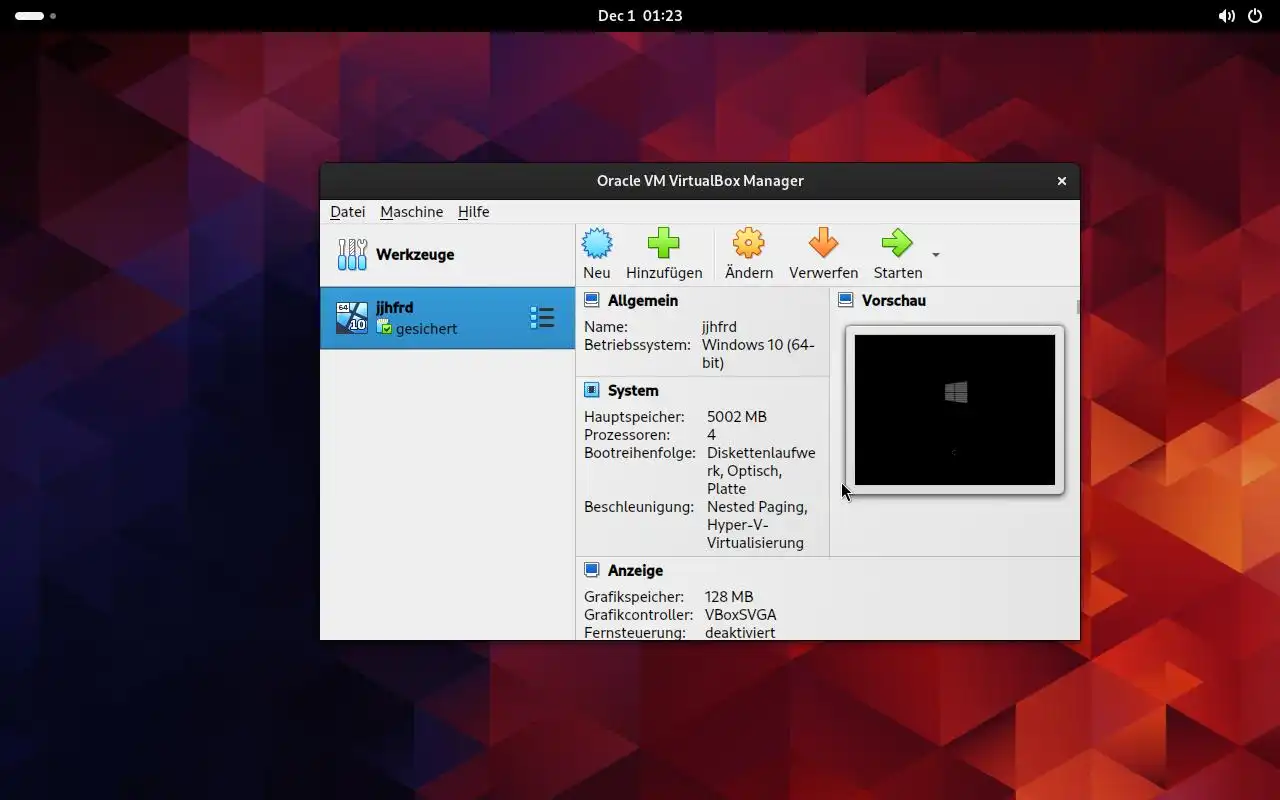Open the Starten dropdown arrow

[x=936, y=255]
